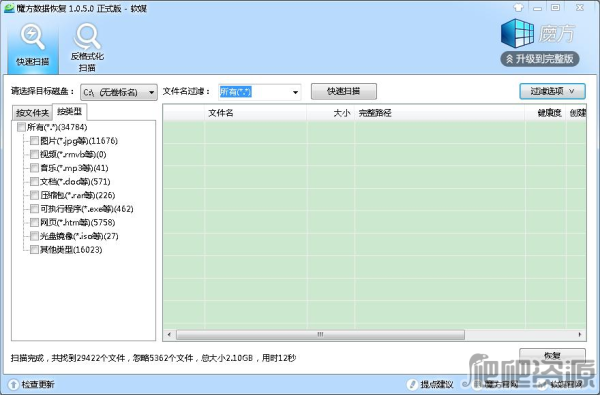Viewport: 600px width, 395px height.
Task: Check the 光盘镜像(*.iso等)(27) checkbox
Action: point(34,236)
